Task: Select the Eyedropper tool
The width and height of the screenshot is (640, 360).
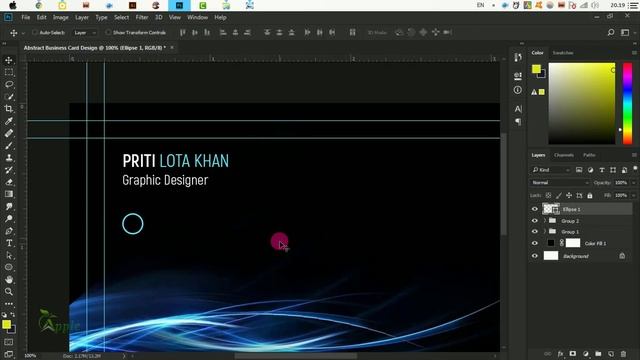Action: [x=9, y=121]
